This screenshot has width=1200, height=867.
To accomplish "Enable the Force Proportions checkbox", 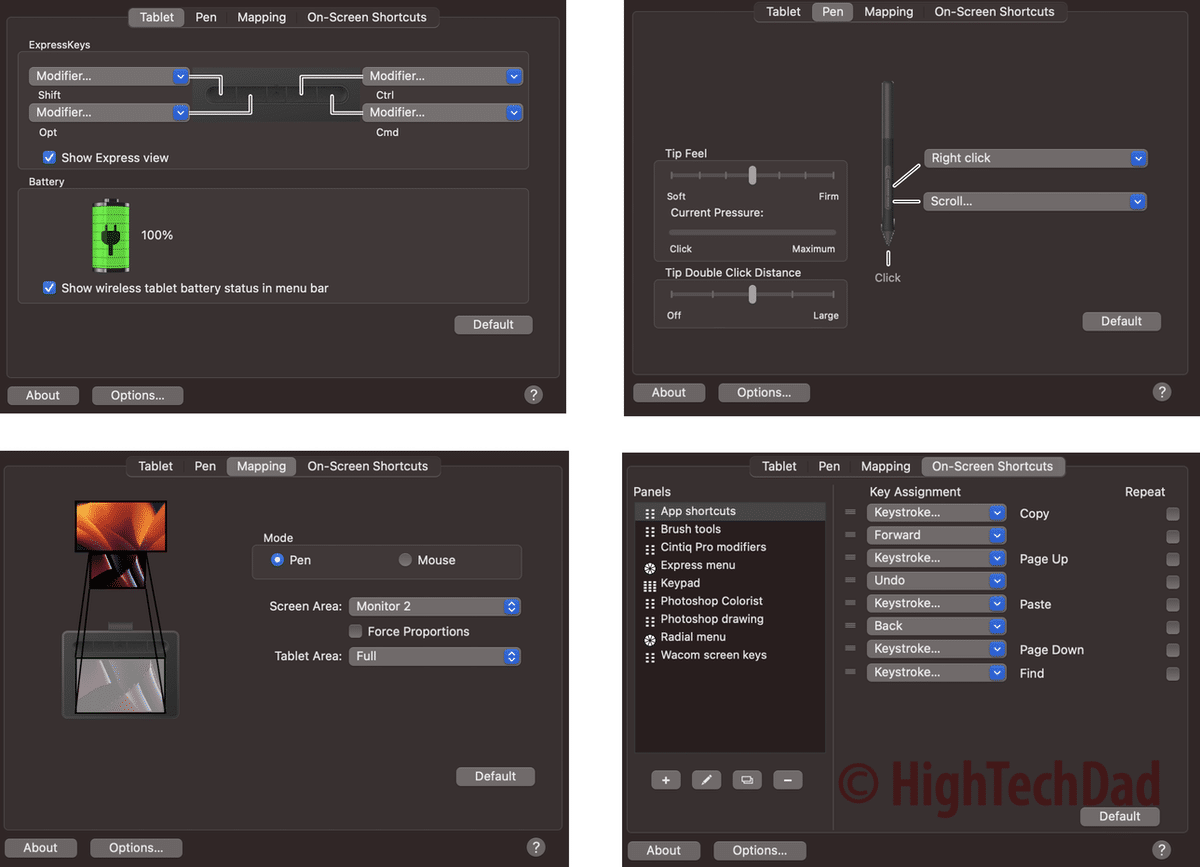I will 355,631.
